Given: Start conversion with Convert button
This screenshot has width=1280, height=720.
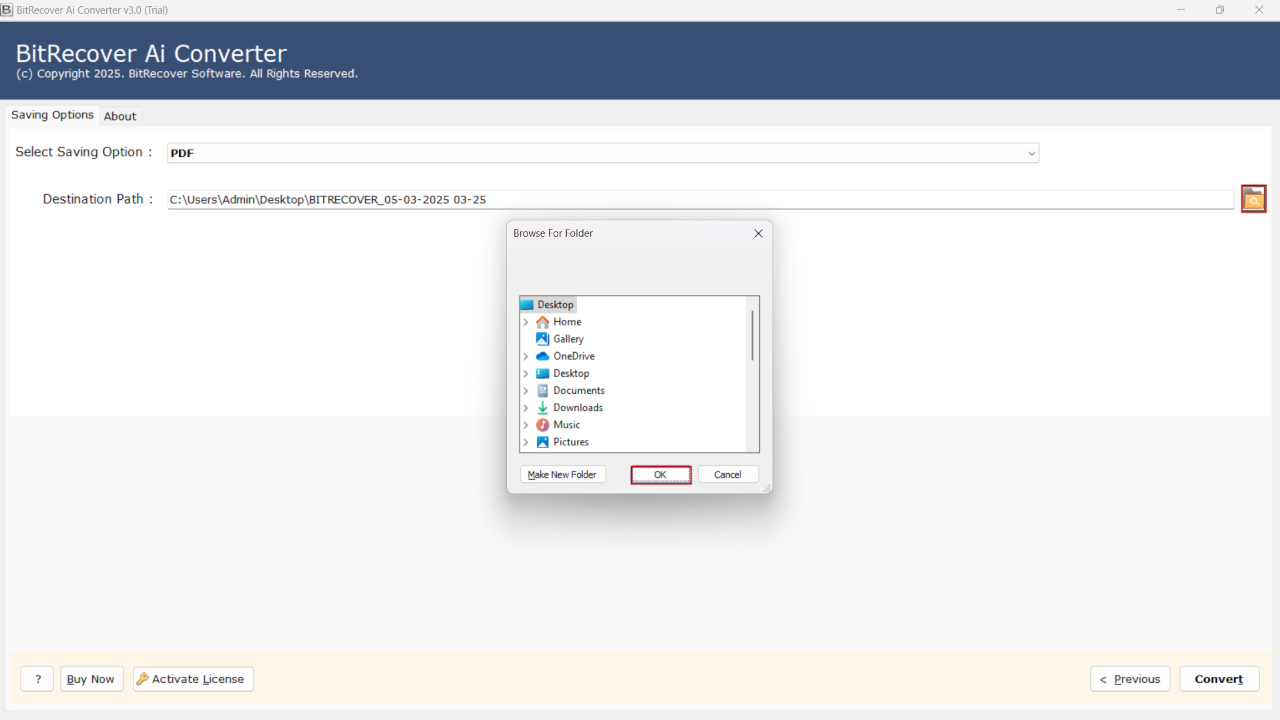Looking at the screenshot, I should [1219, 679].
